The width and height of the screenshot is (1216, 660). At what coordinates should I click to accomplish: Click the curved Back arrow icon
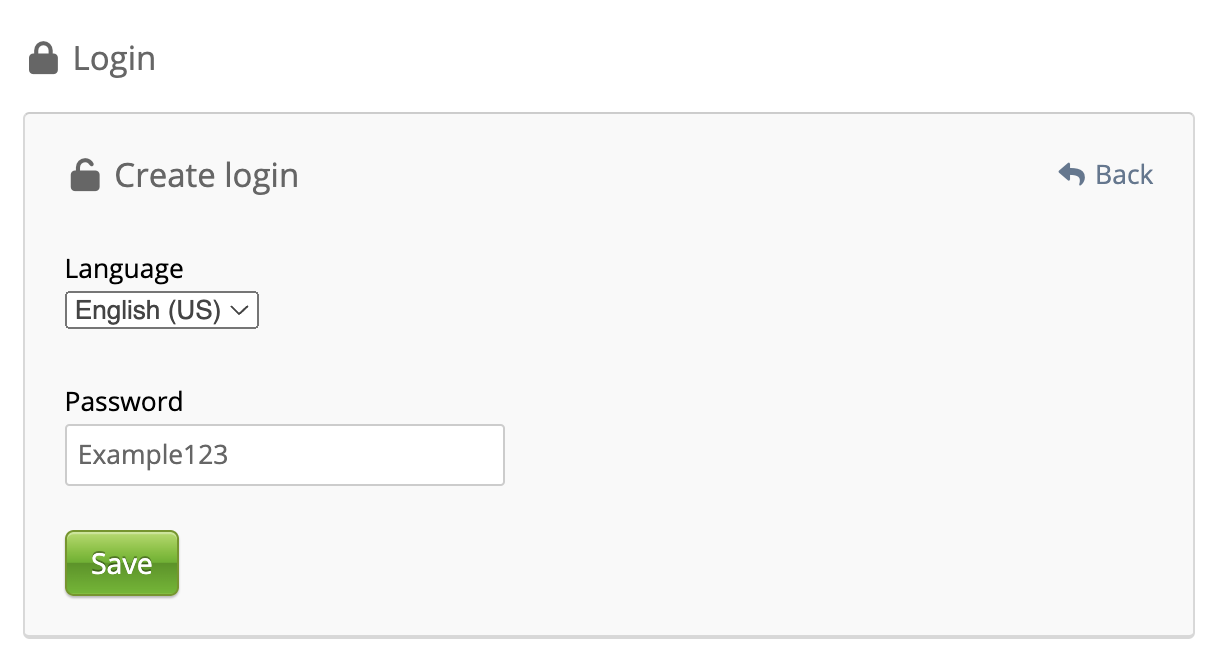(1071, 175)
